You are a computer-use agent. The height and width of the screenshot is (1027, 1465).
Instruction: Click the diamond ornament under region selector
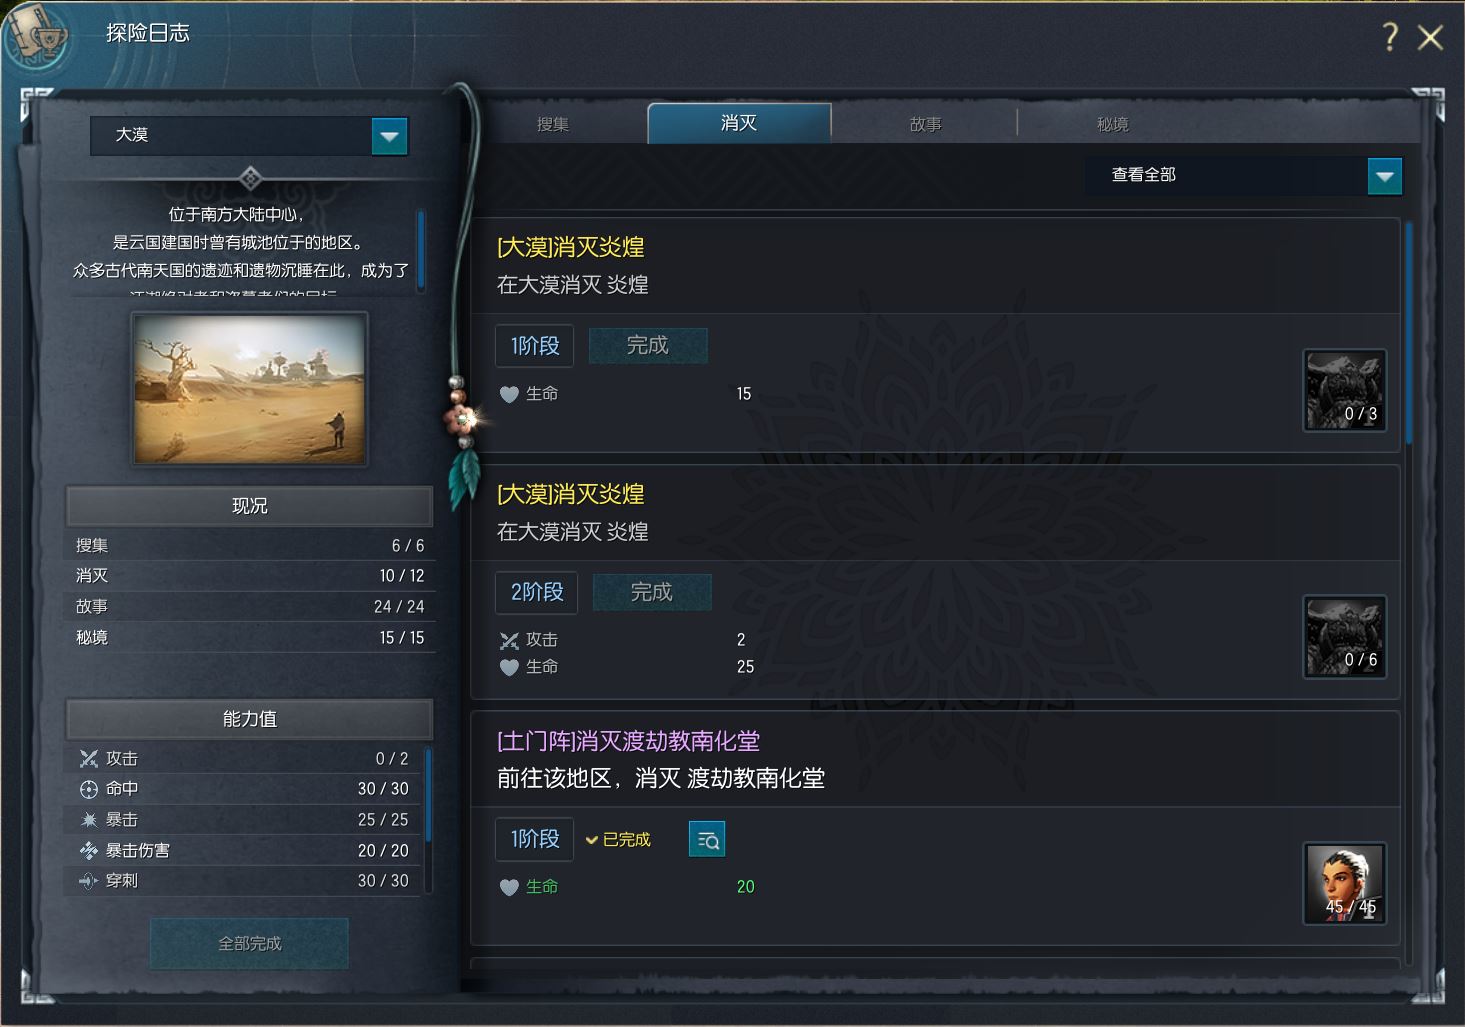coord(250,179)
